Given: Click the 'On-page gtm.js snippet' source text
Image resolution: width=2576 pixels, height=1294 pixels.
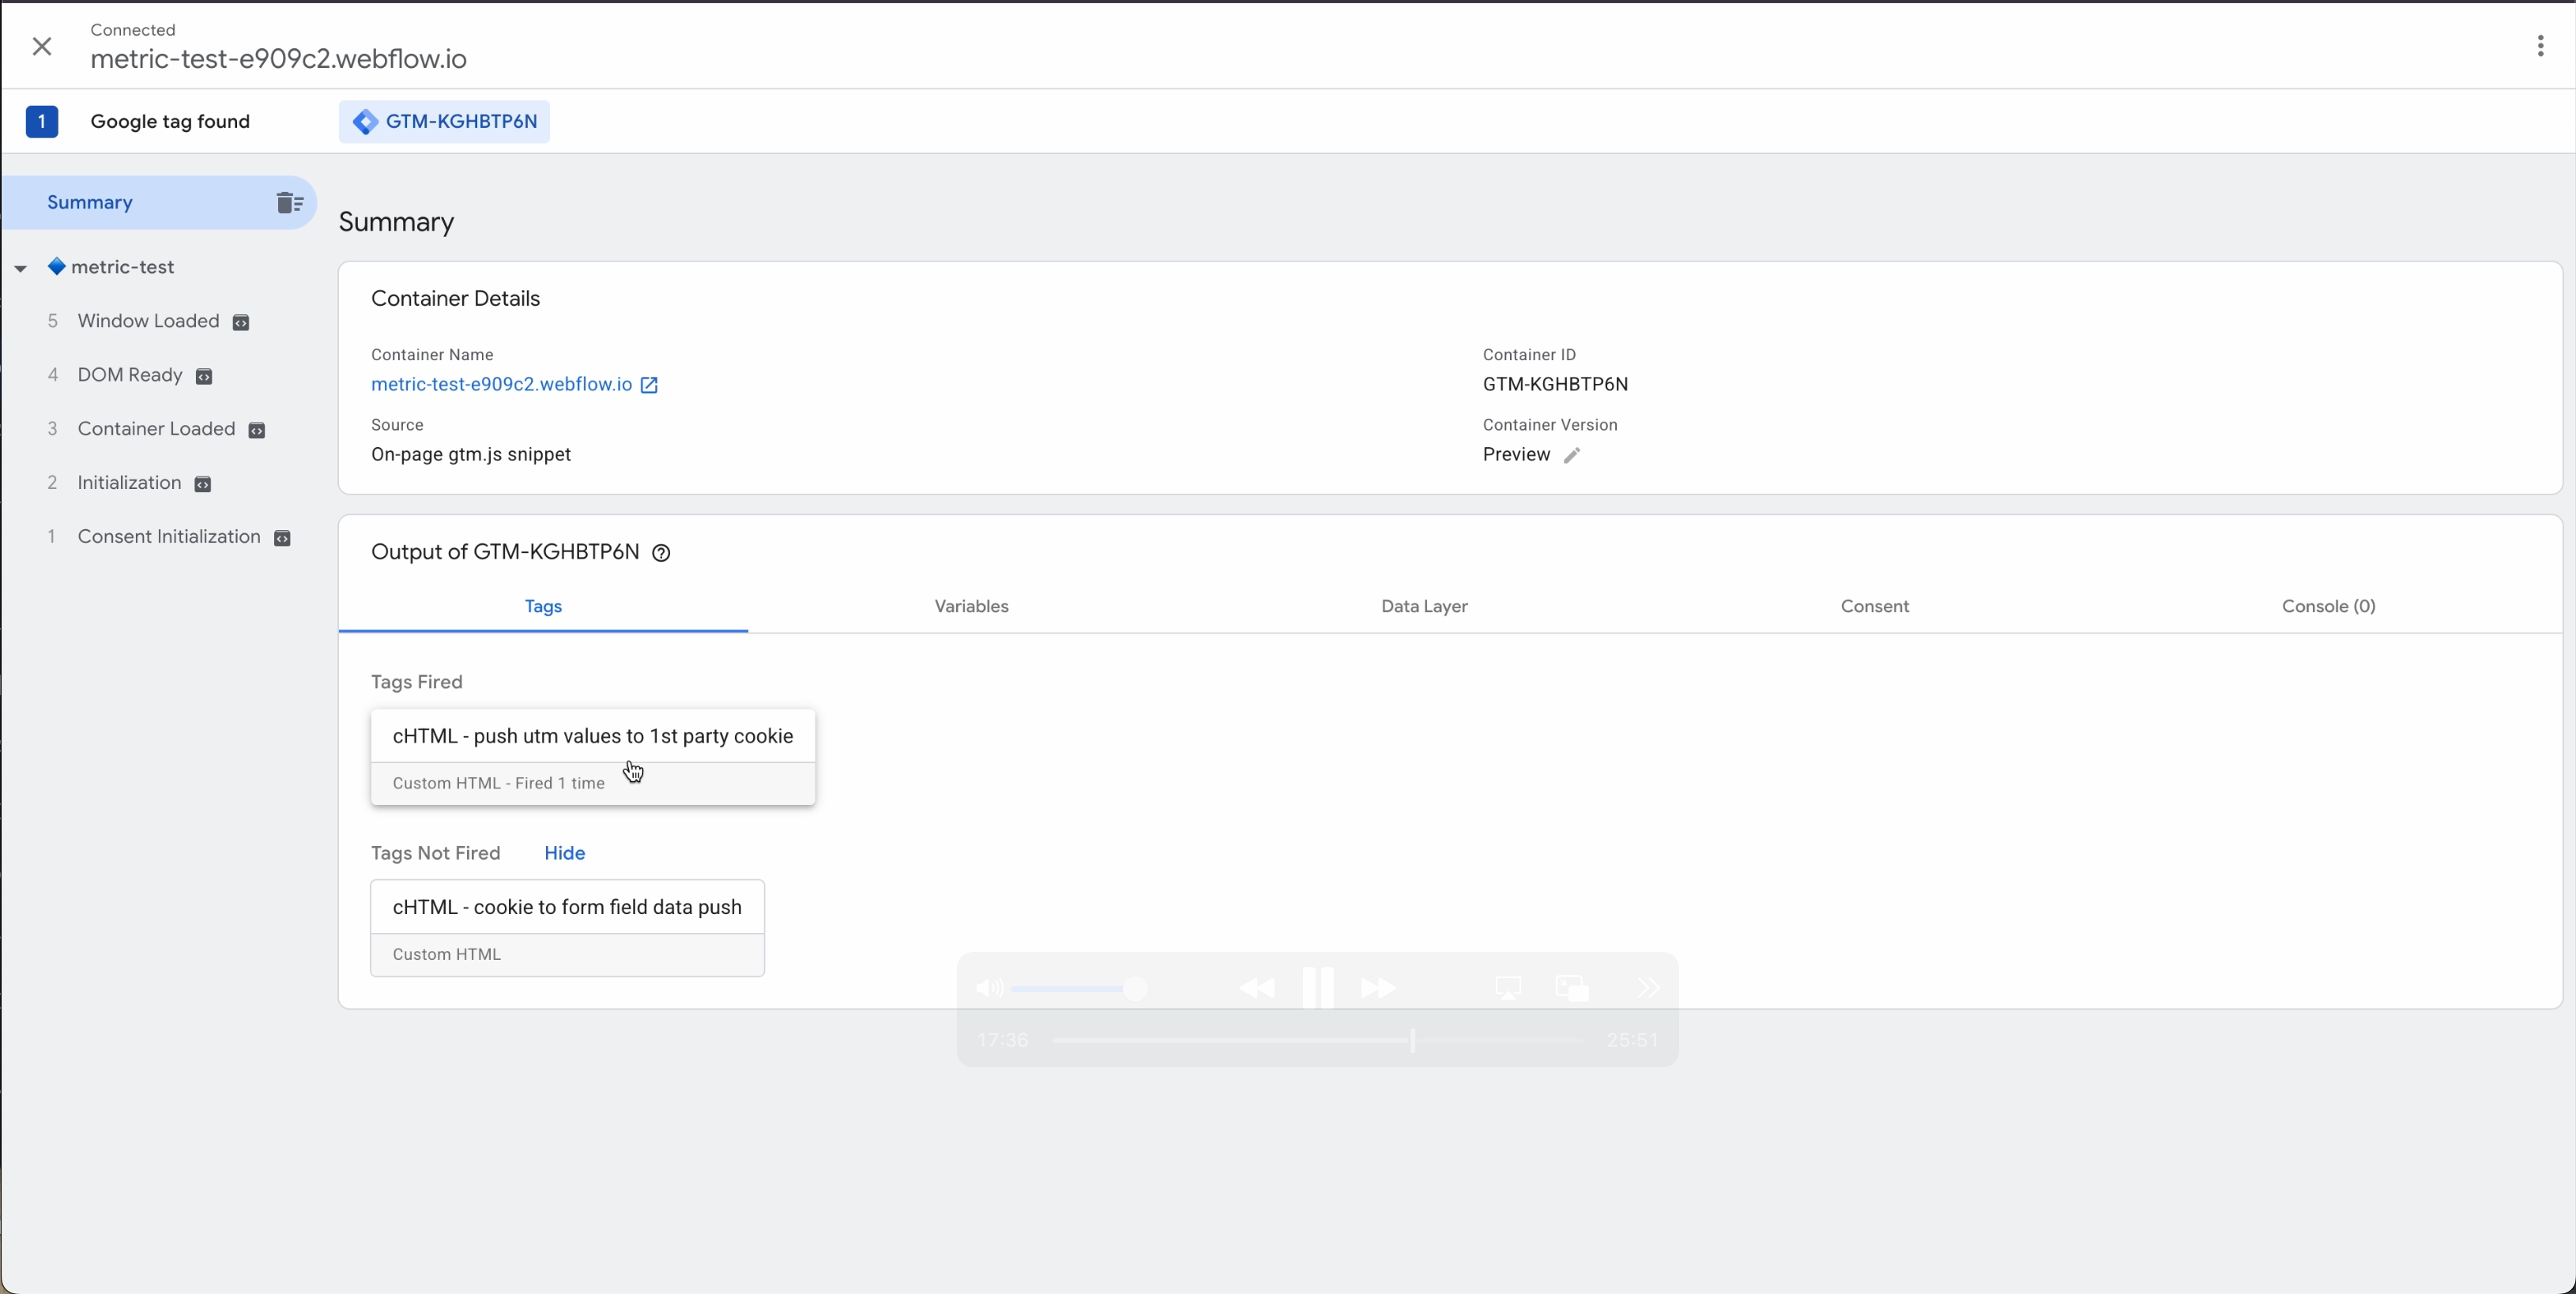Looking at the screenshot, I should point(471,455).
